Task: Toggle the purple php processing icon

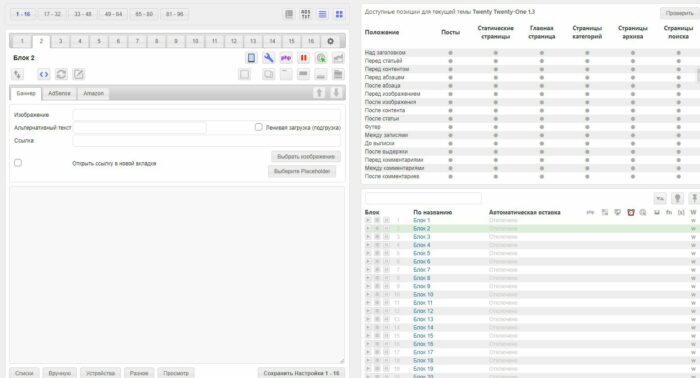Action: pos(286,58)
